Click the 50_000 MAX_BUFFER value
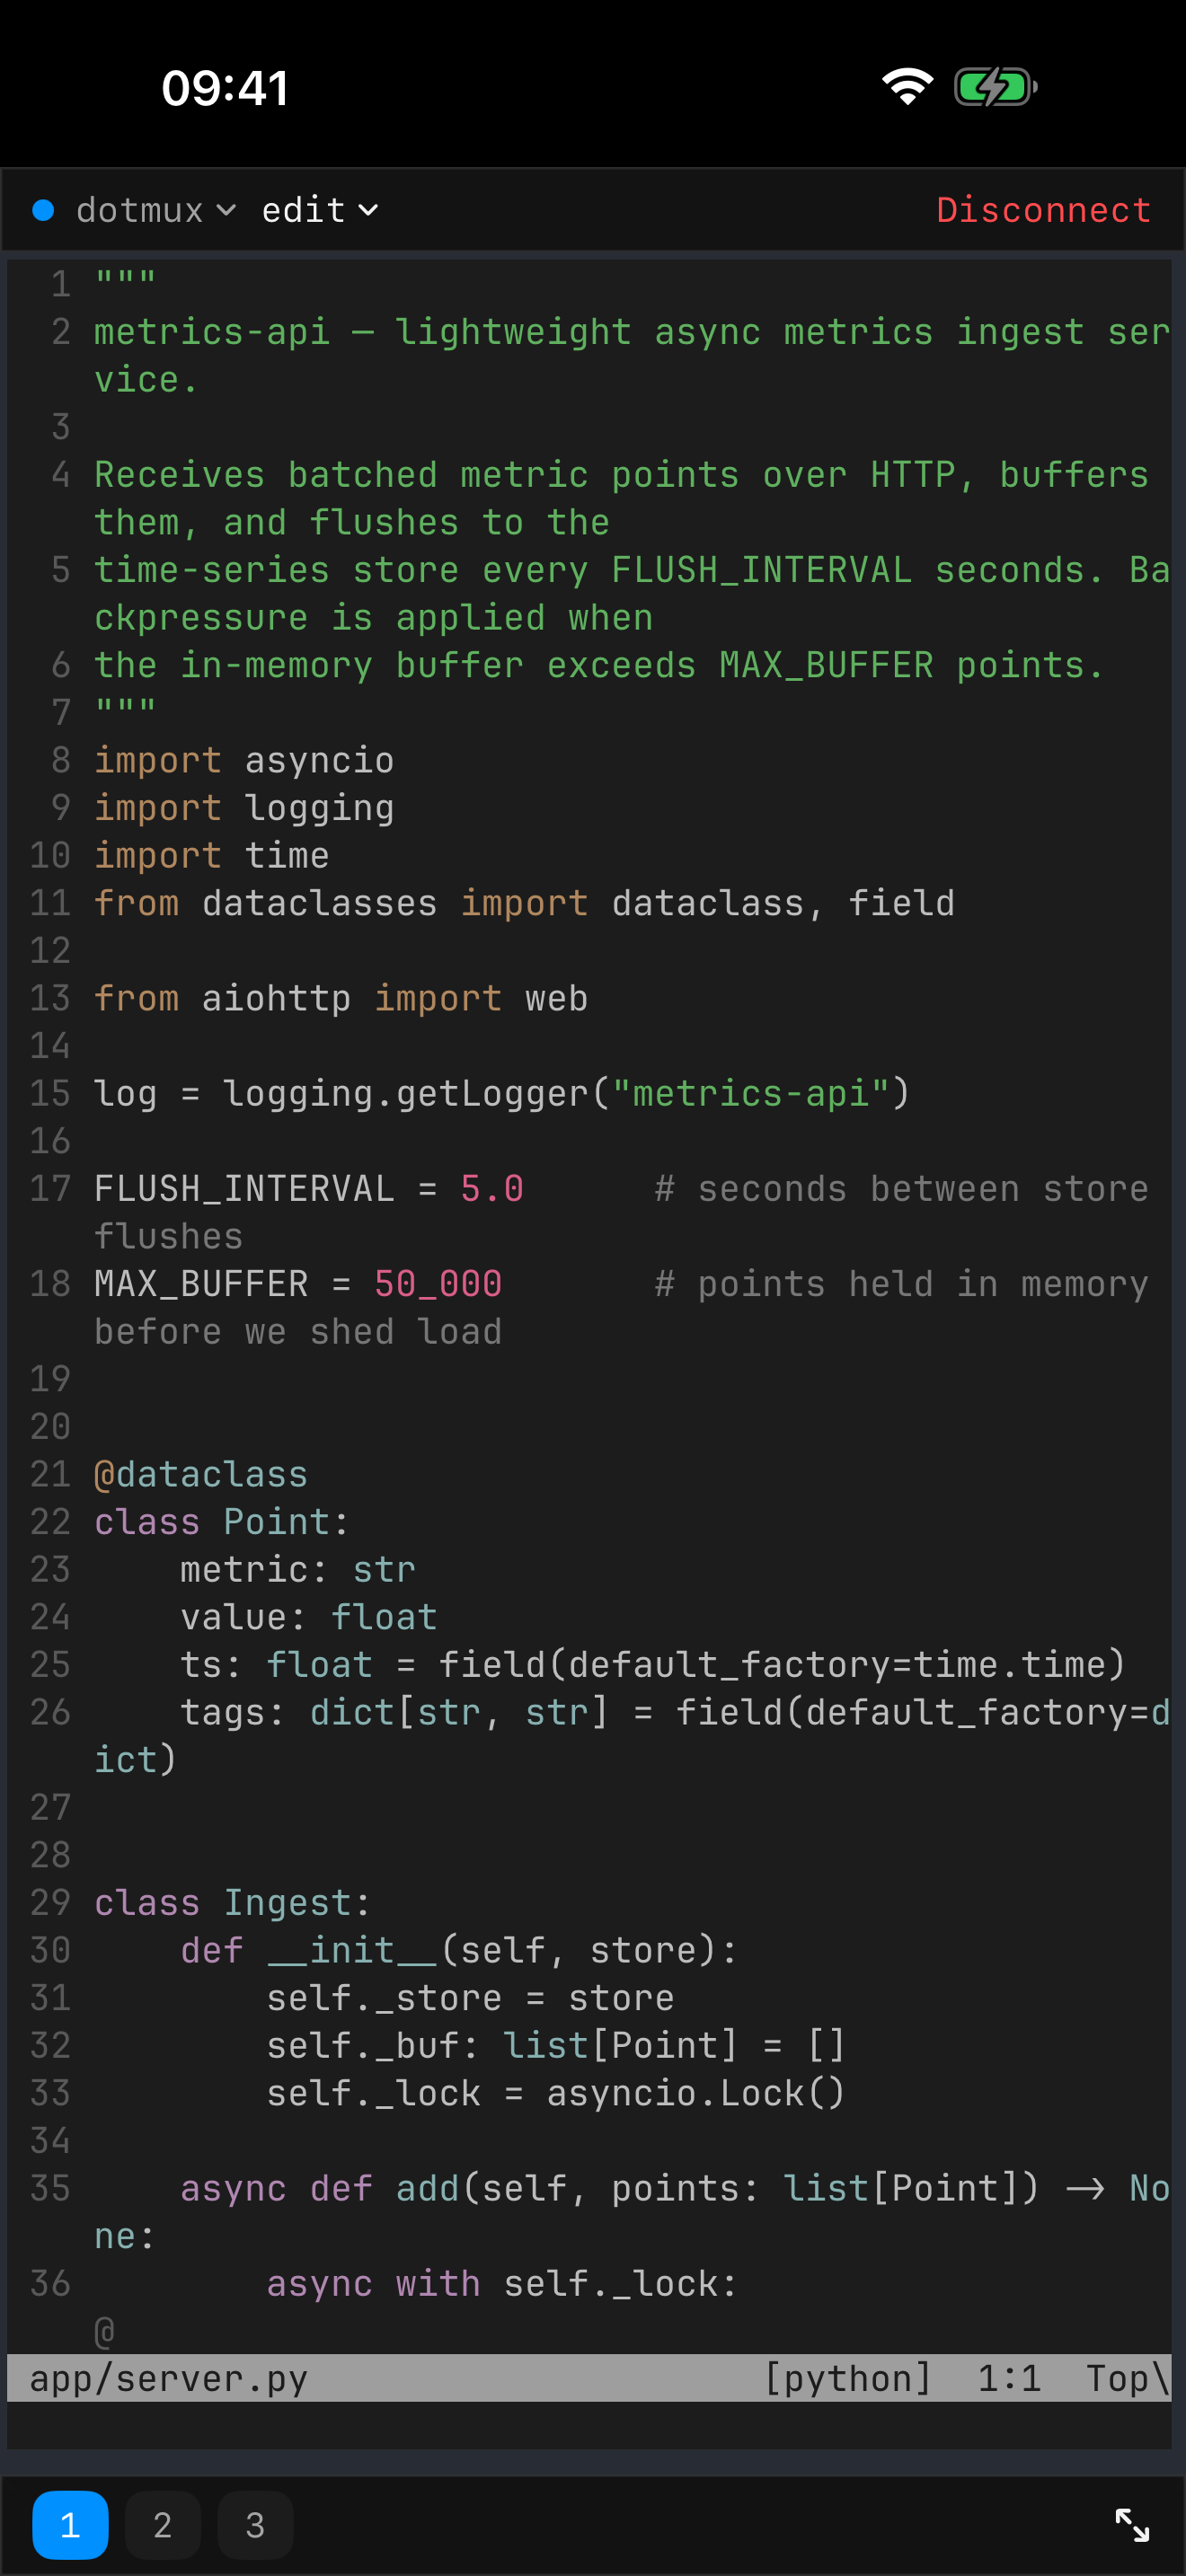This screenshot has width=1186, height=2576. coord(438,1284)
